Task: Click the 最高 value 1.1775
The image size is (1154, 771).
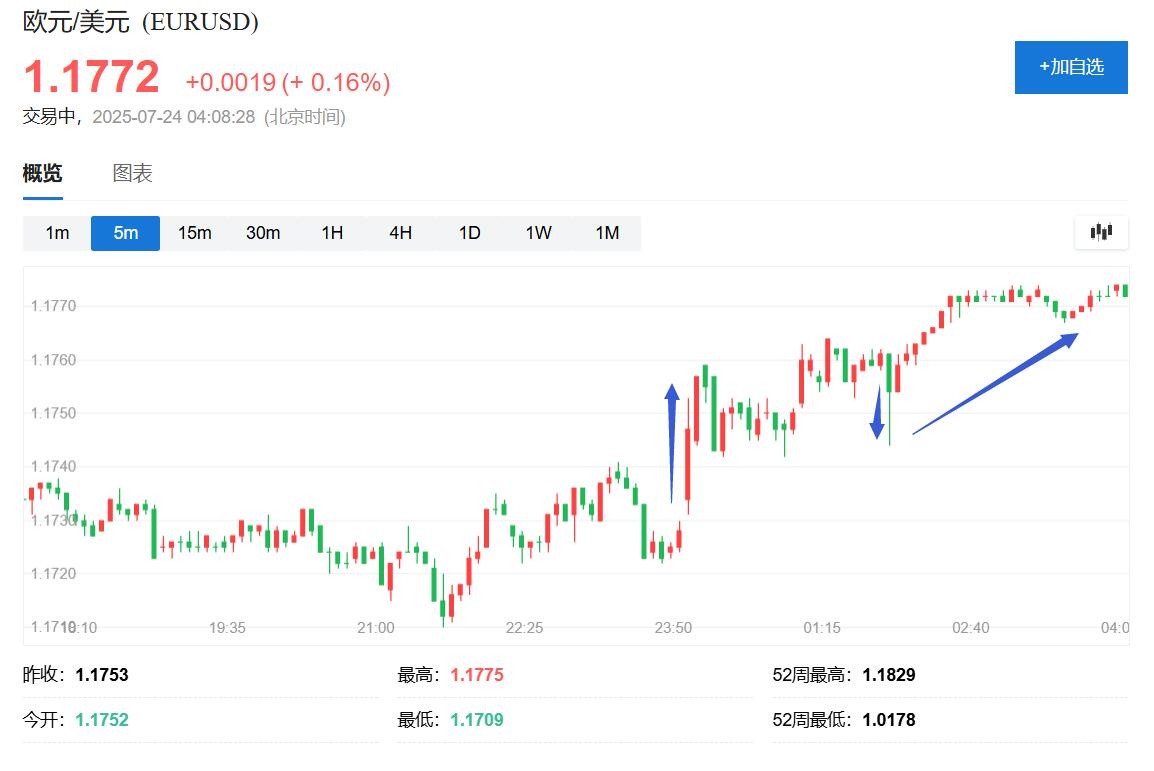Action: click(x=477, y=675)
